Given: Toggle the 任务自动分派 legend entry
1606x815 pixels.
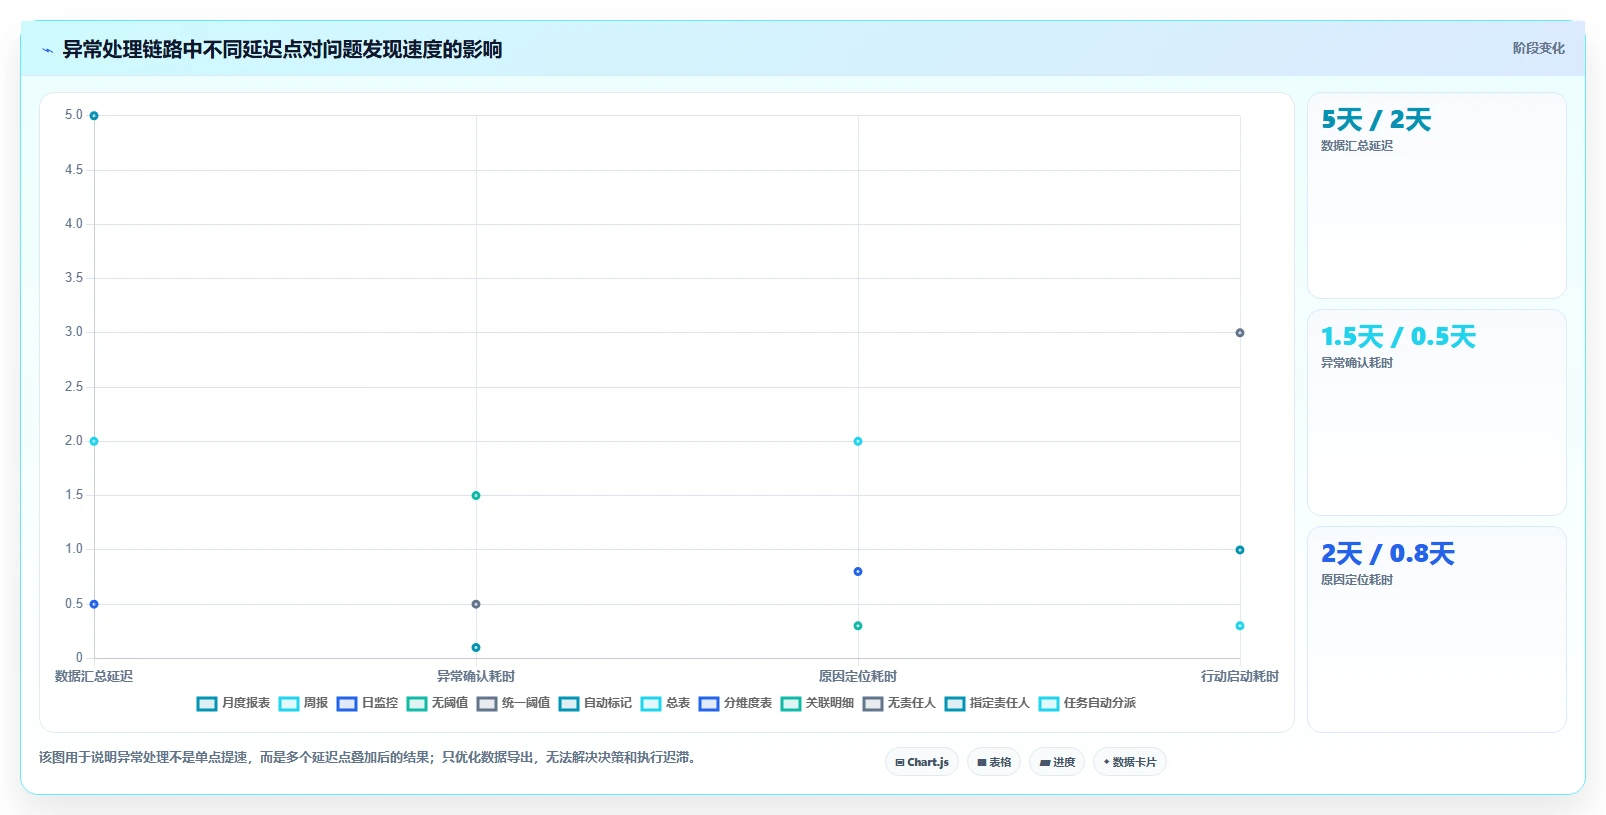Looking at the screenshot, I should pyautogui.click(x=1088, y=703).
